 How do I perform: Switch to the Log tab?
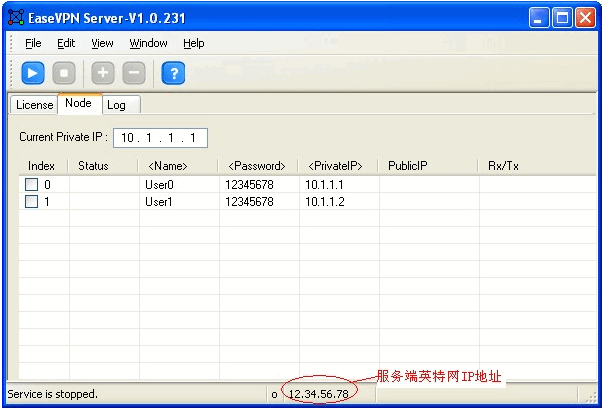pyautogui.click(x=121, y=105)
